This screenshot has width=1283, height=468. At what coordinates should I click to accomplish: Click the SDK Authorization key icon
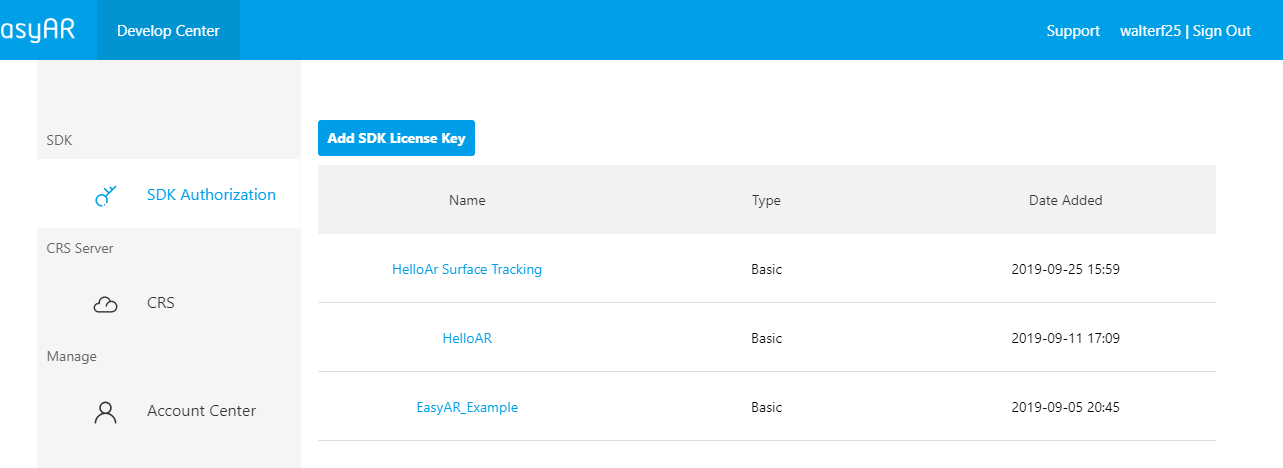point(106,195)
